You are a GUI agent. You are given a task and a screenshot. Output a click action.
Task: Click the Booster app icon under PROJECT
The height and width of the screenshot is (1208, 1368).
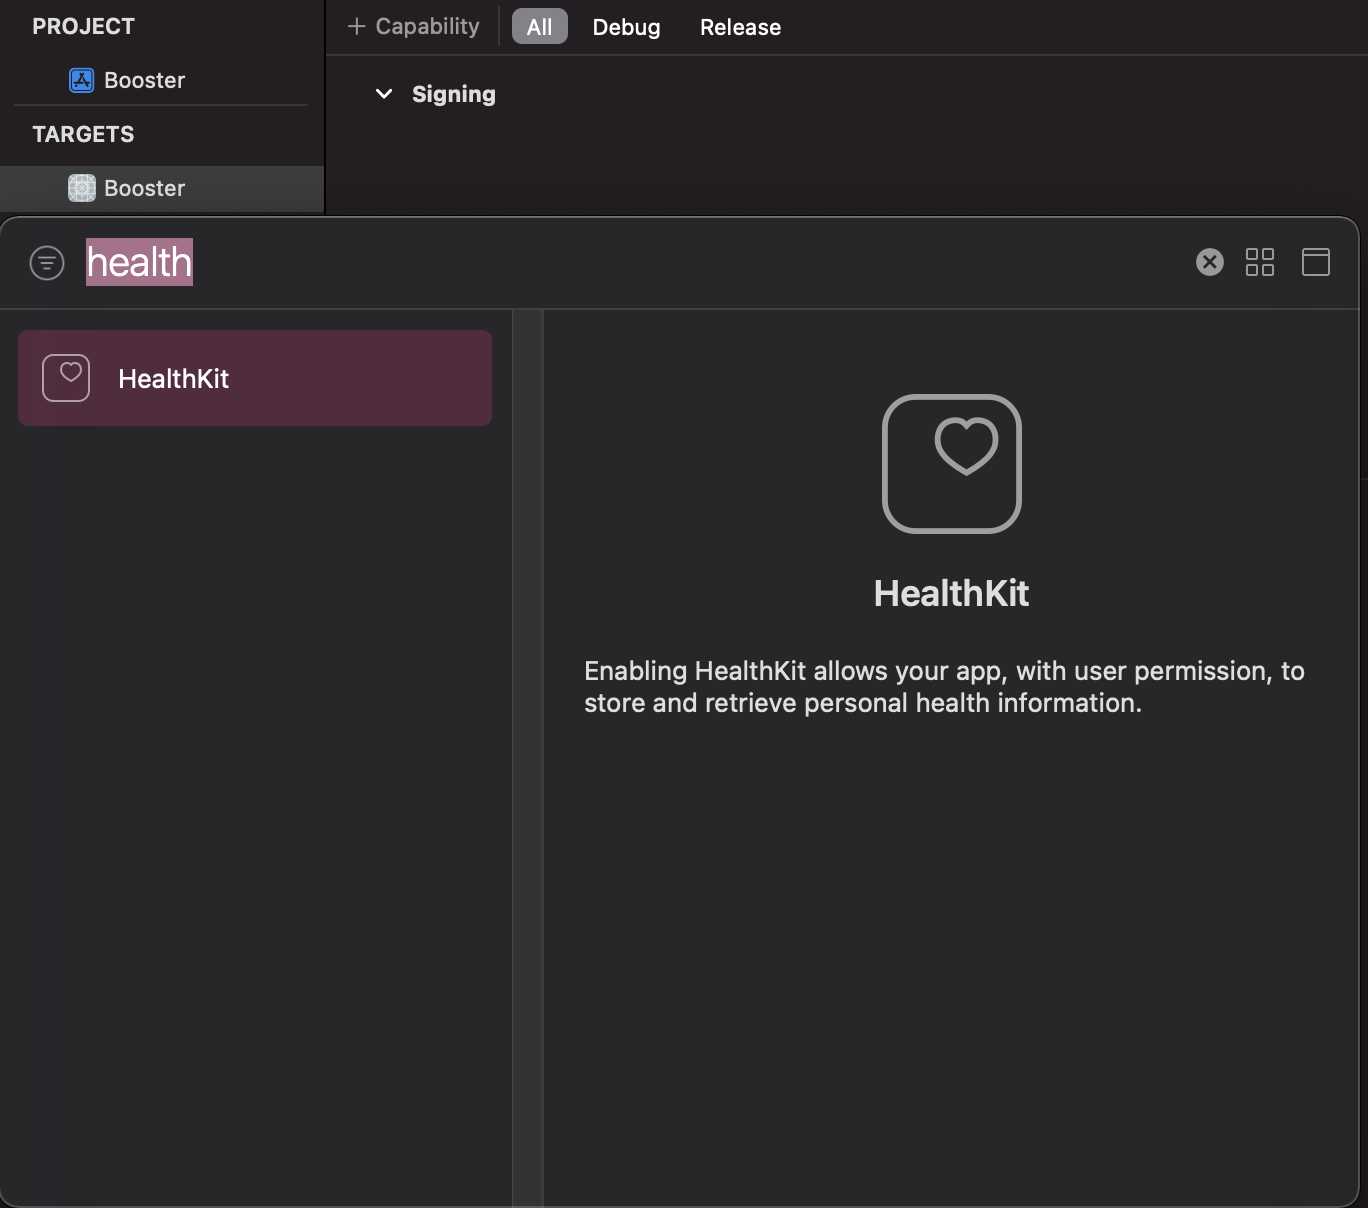pos(80,80)
